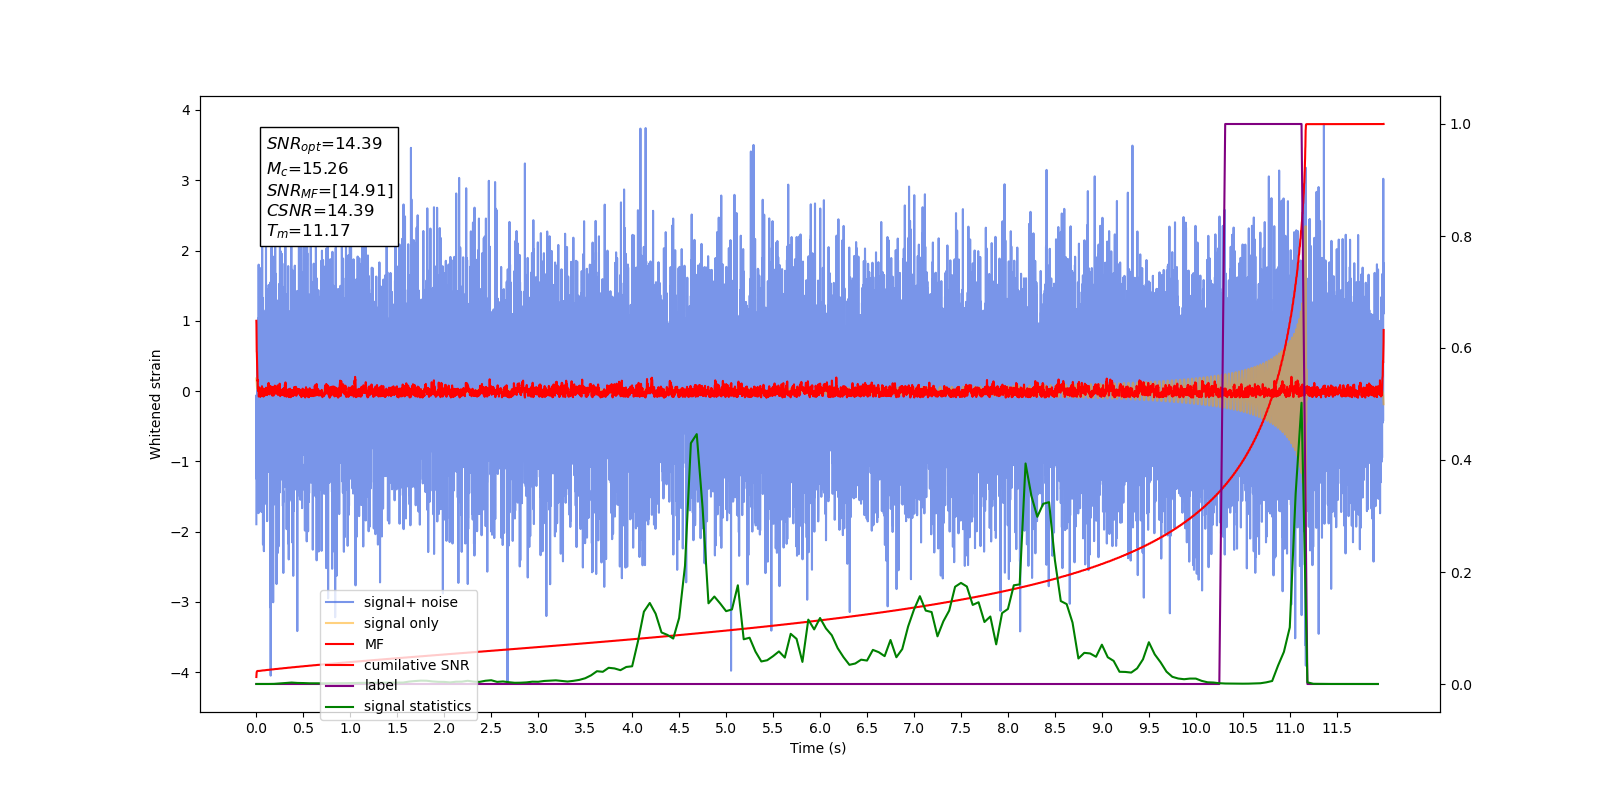Click the right y-axis tick label 0.0
Image resolution: width=1600 pixels, height=800 pixels.
1461,685
